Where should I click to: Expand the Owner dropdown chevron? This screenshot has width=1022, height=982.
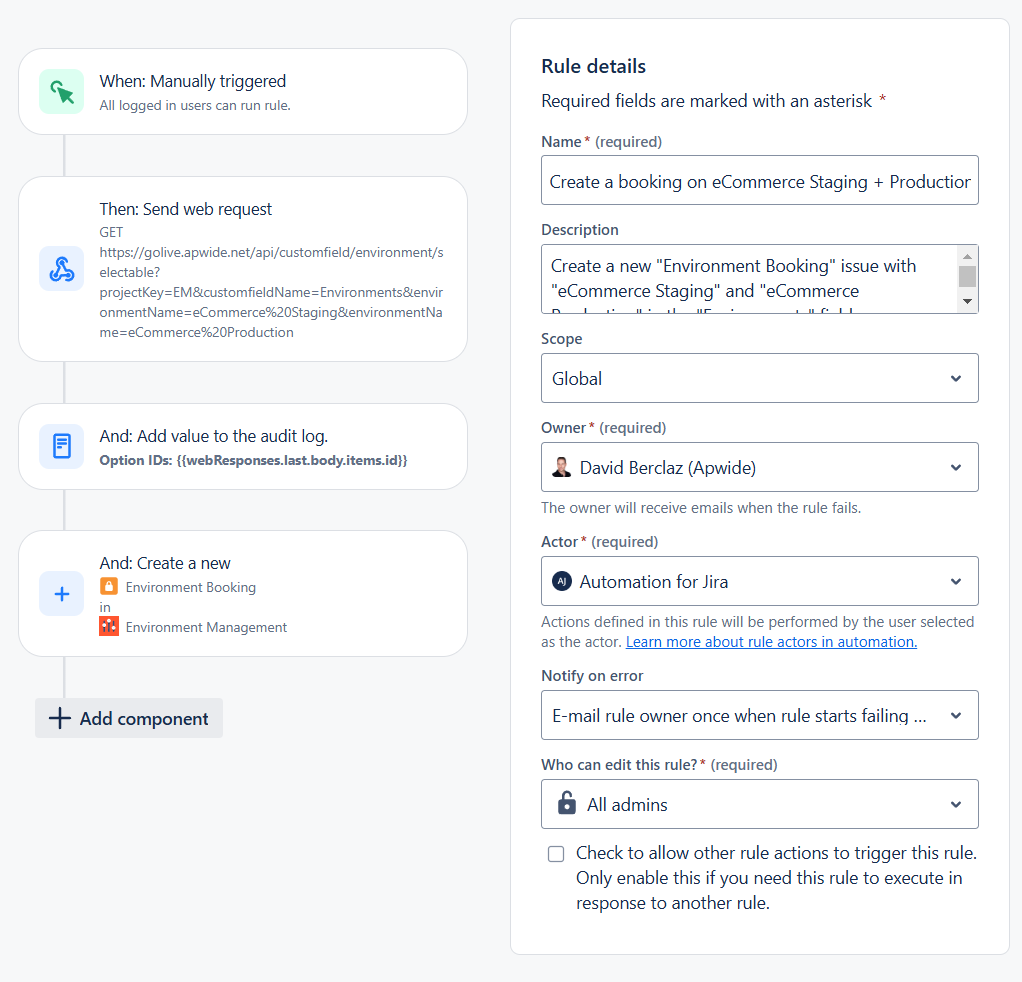[956, 467]
